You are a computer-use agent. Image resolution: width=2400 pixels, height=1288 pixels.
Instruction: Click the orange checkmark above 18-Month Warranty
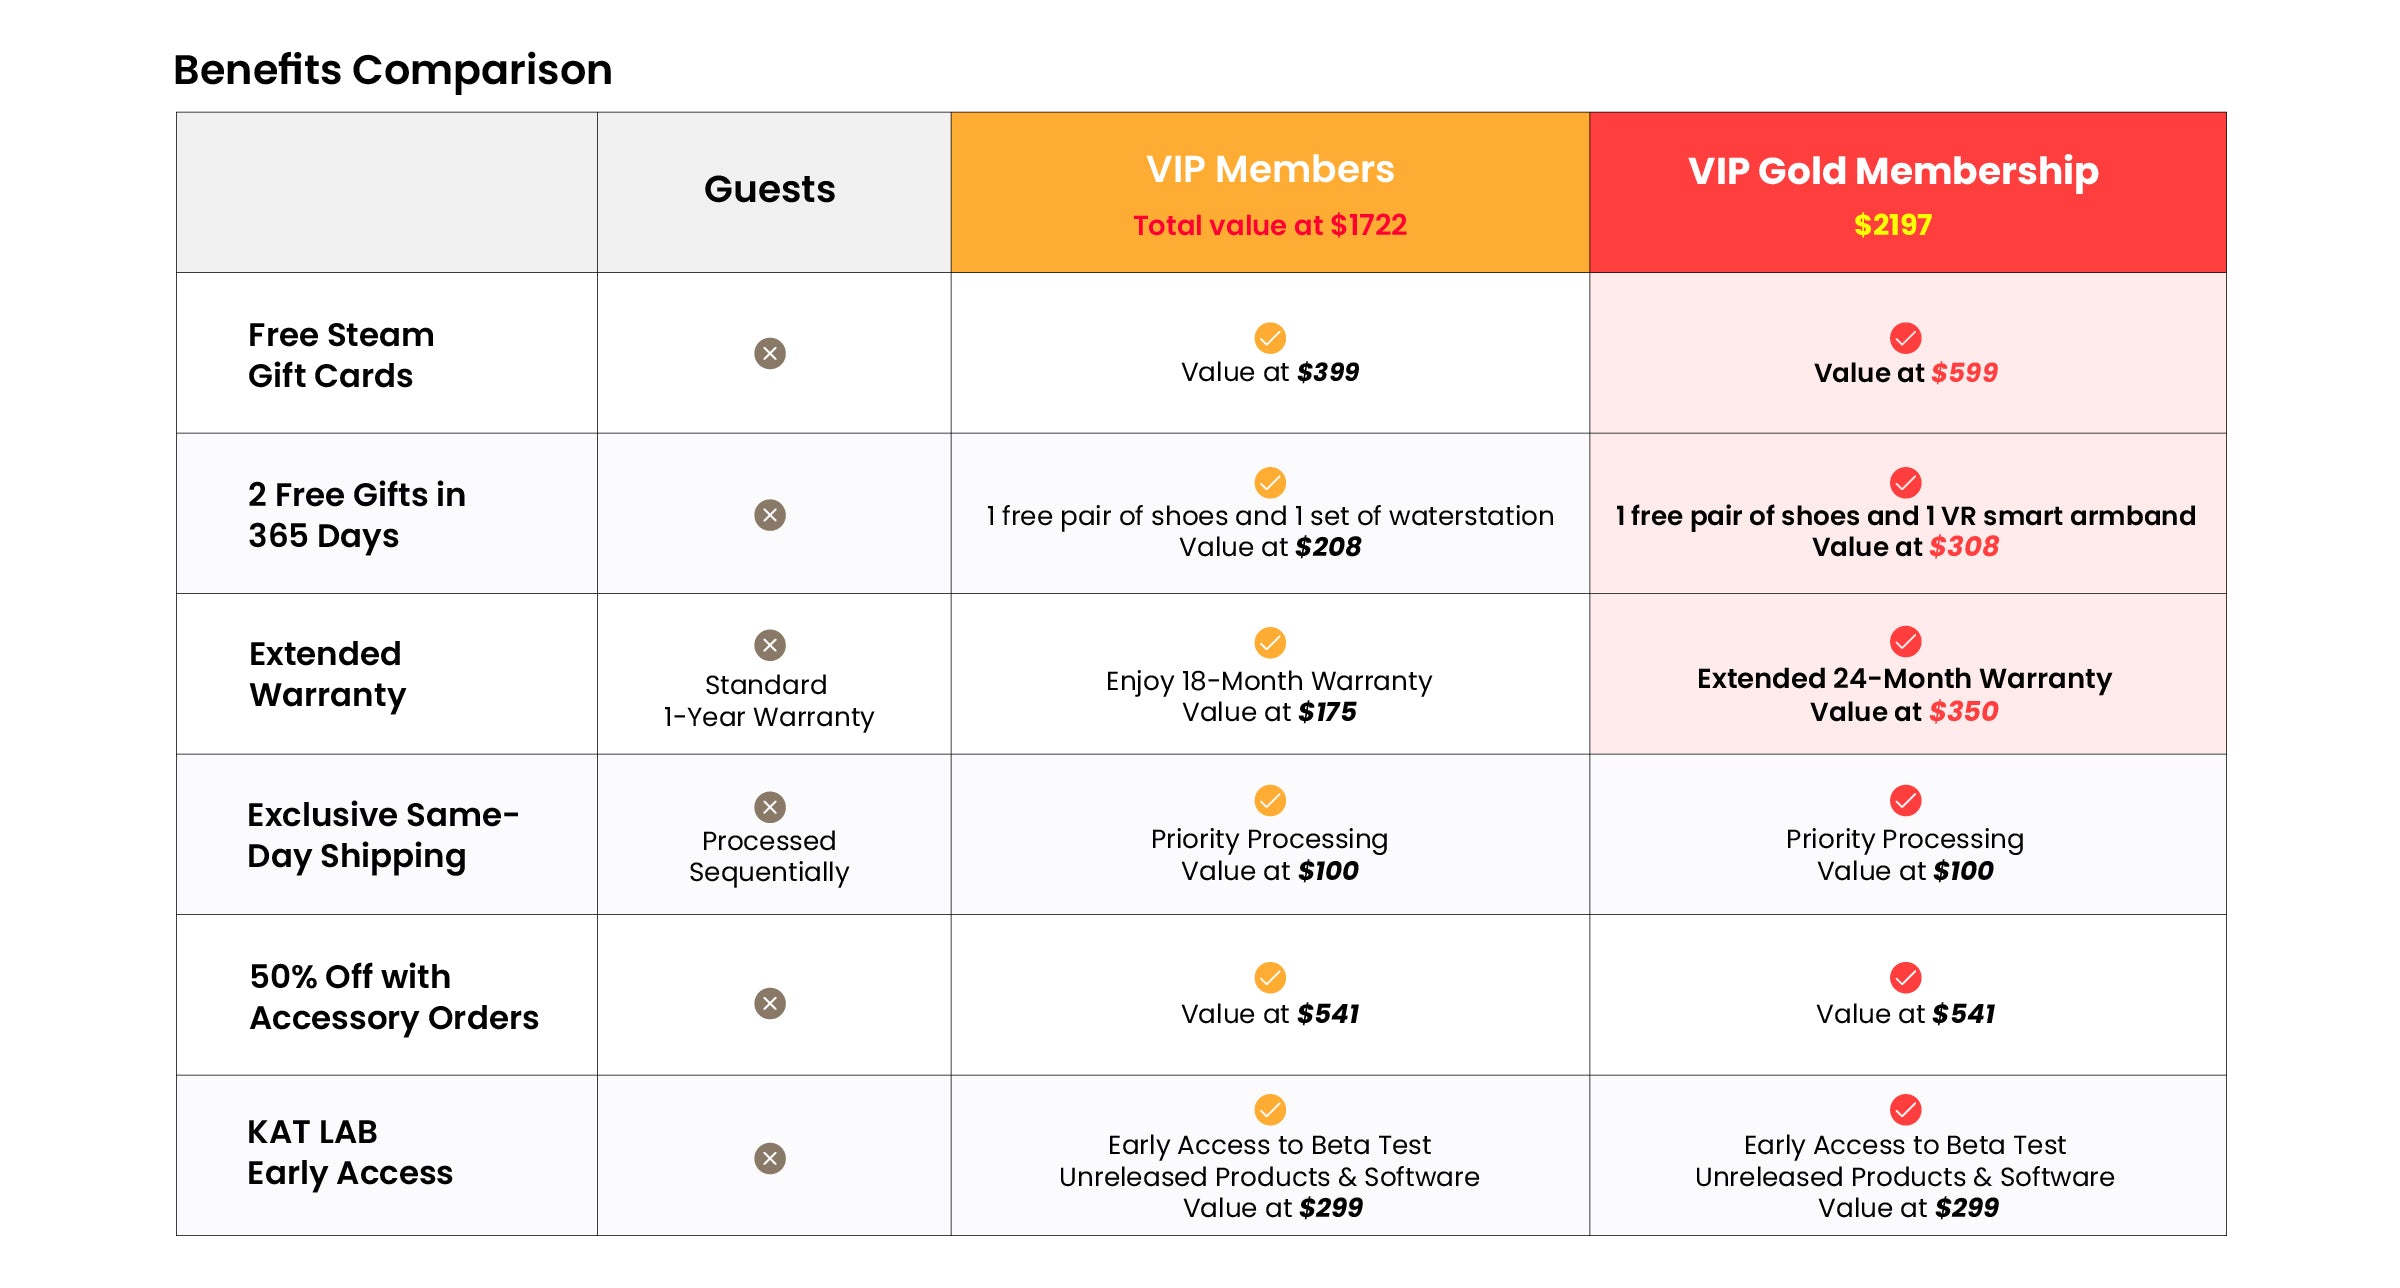point(1270,642)
